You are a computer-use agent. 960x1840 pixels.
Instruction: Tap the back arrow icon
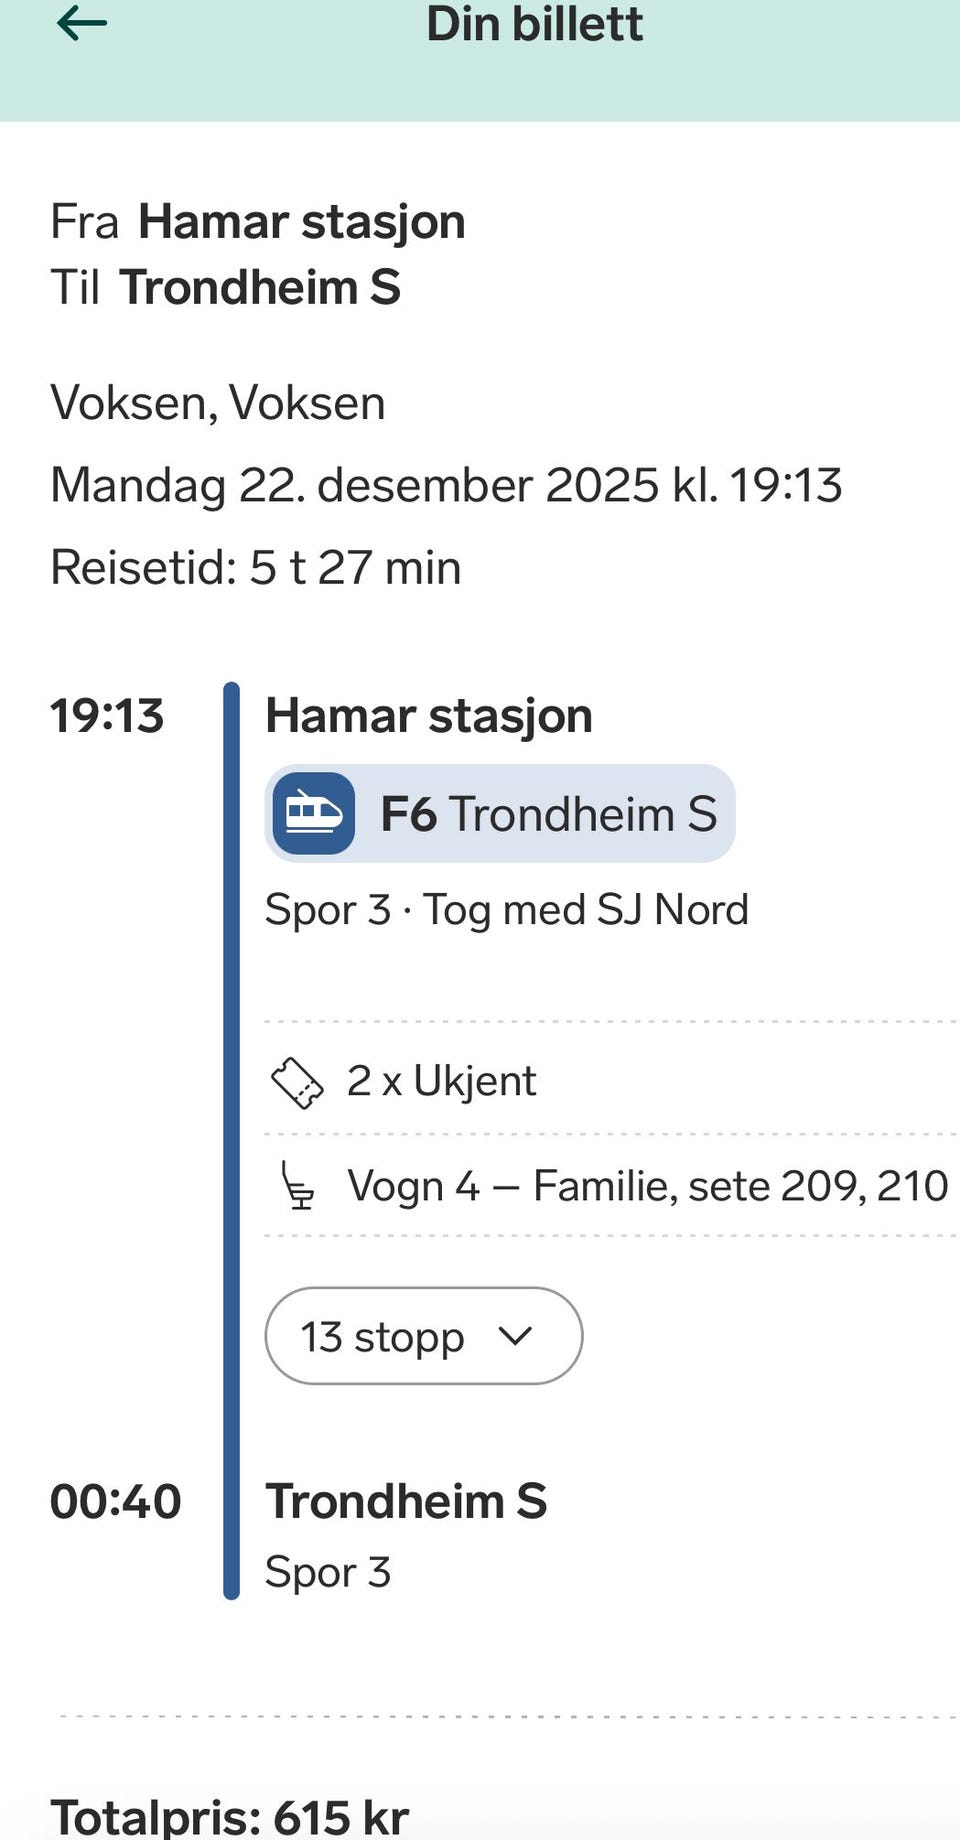coord(82,23)
